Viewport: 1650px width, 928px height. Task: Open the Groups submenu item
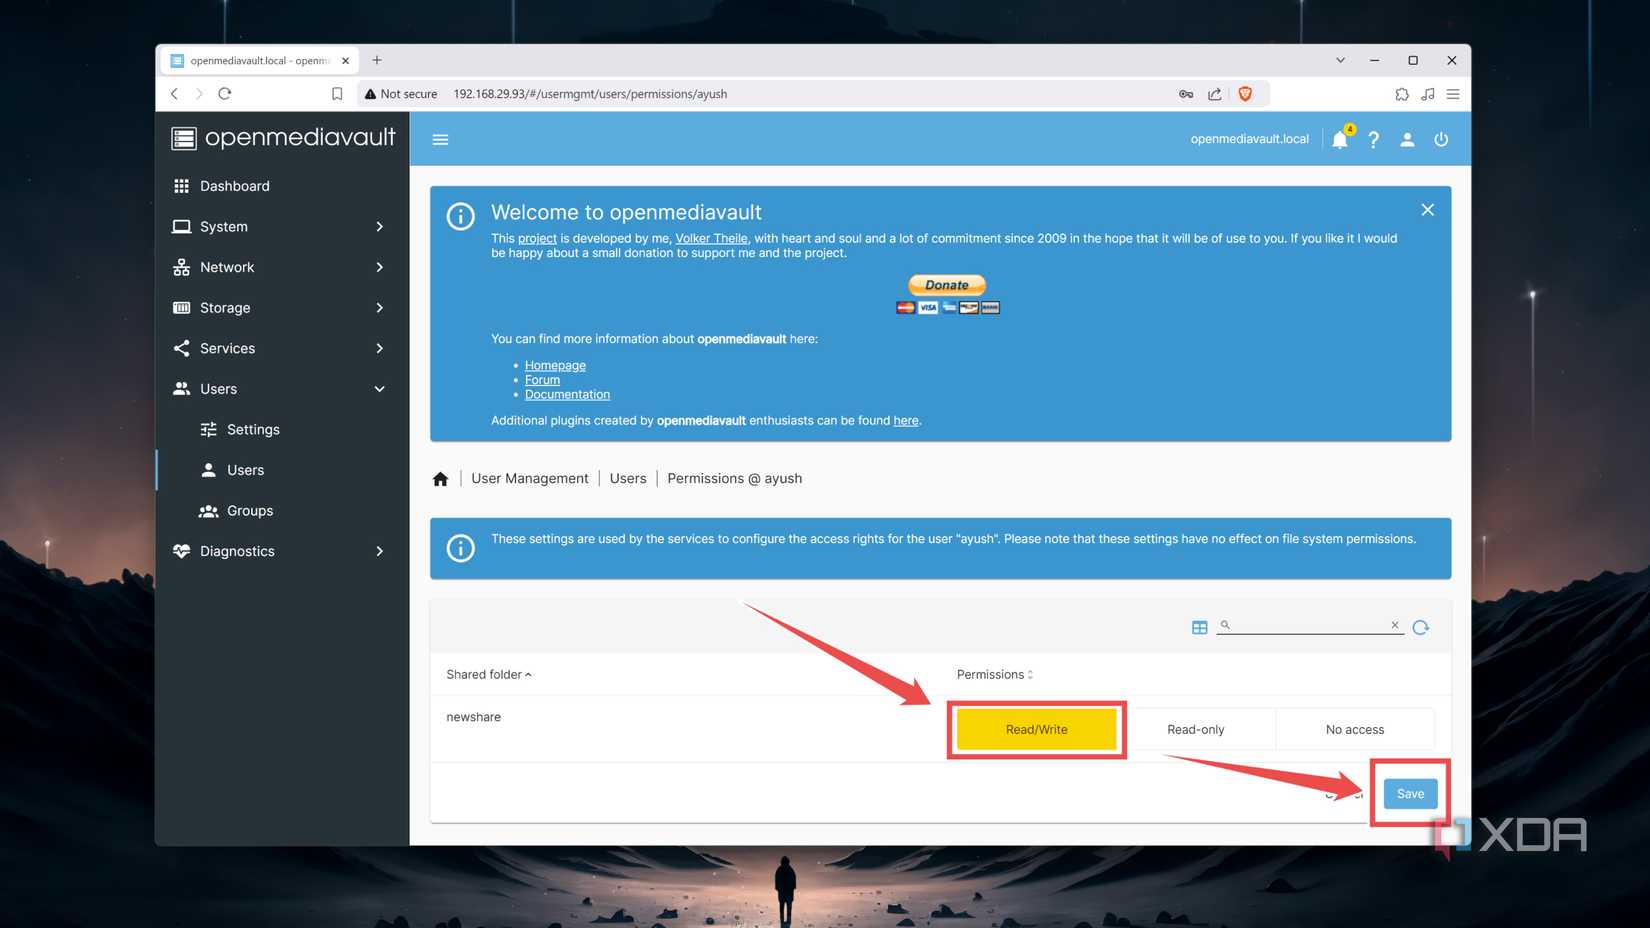[282, 510]
